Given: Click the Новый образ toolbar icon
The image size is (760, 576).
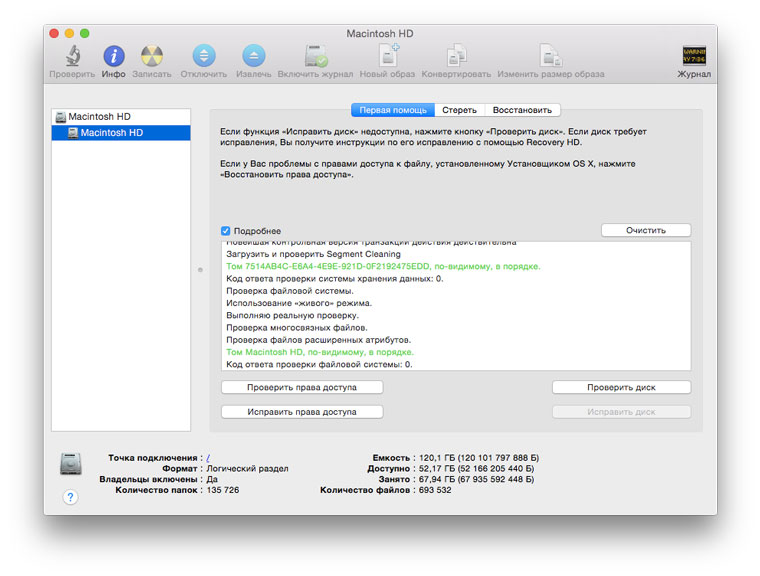Looking at the screenshot, I should click(387, 57).
